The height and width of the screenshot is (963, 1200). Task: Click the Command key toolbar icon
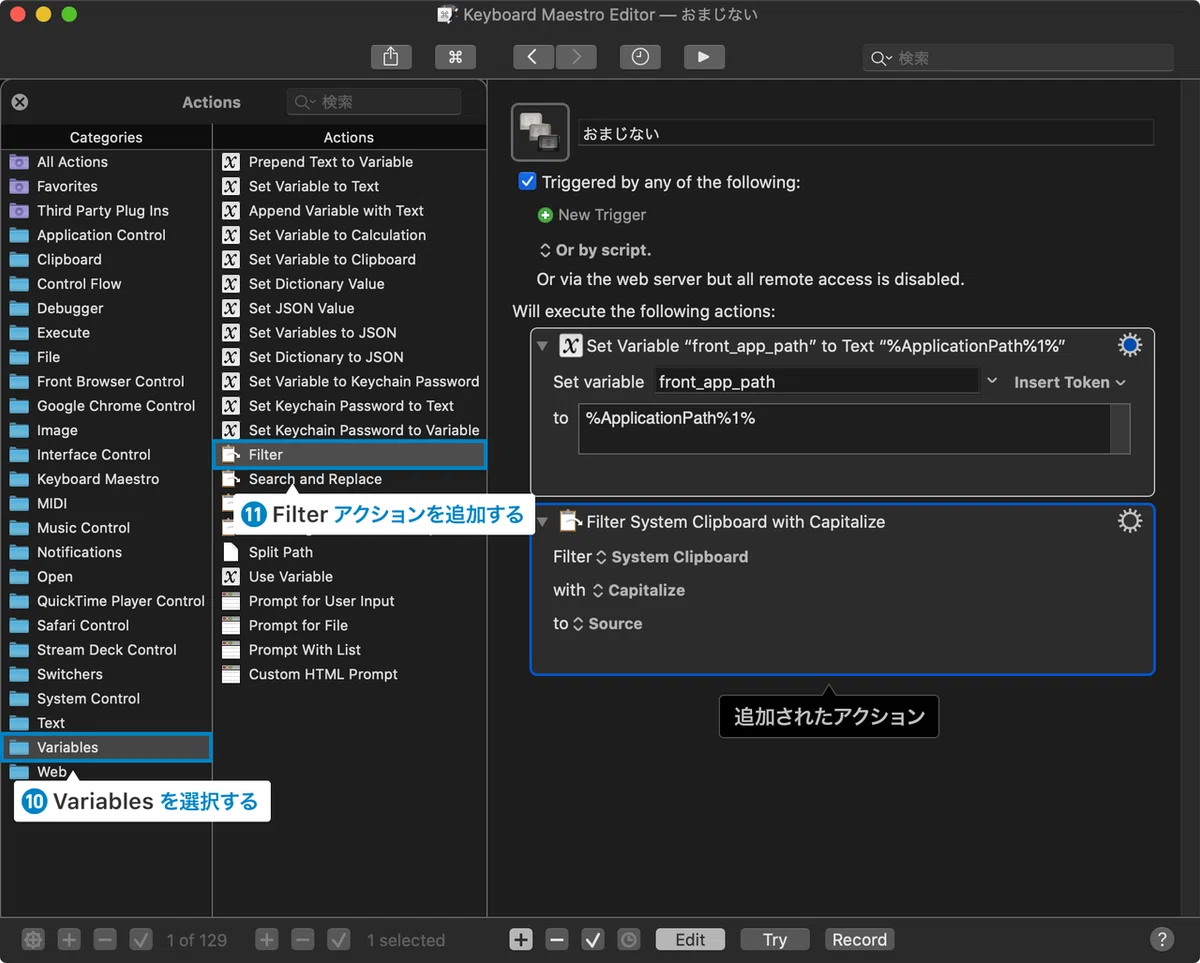[455, 57]
